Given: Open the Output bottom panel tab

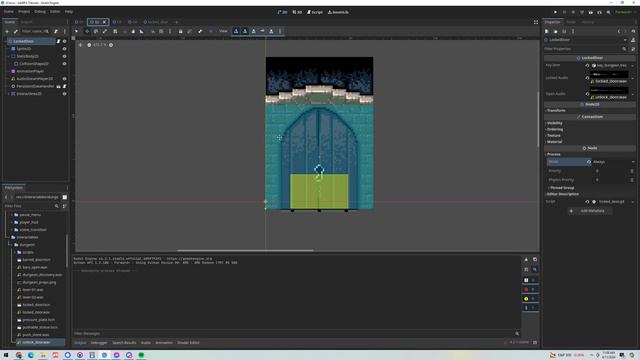Looking at the screenshot, I should point(80,343).
